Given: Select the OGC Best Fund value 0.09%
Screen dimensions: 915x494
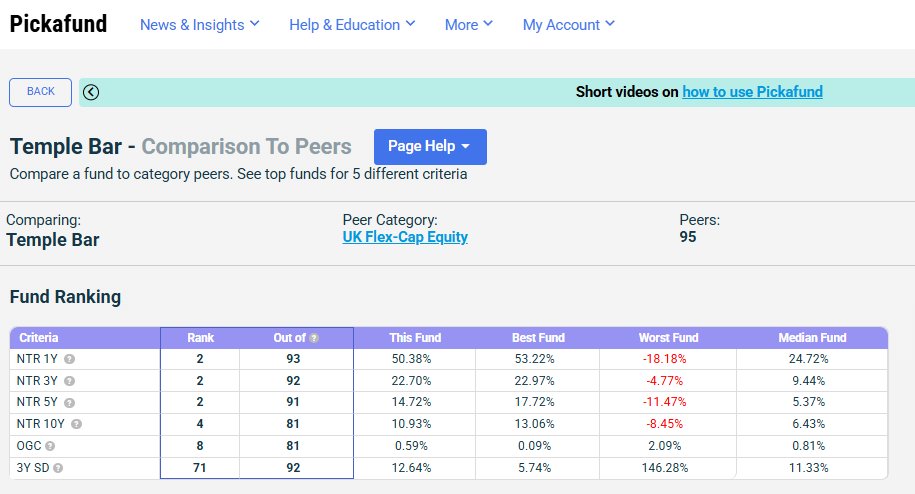Looking at the screenshot, I should 535,446.
